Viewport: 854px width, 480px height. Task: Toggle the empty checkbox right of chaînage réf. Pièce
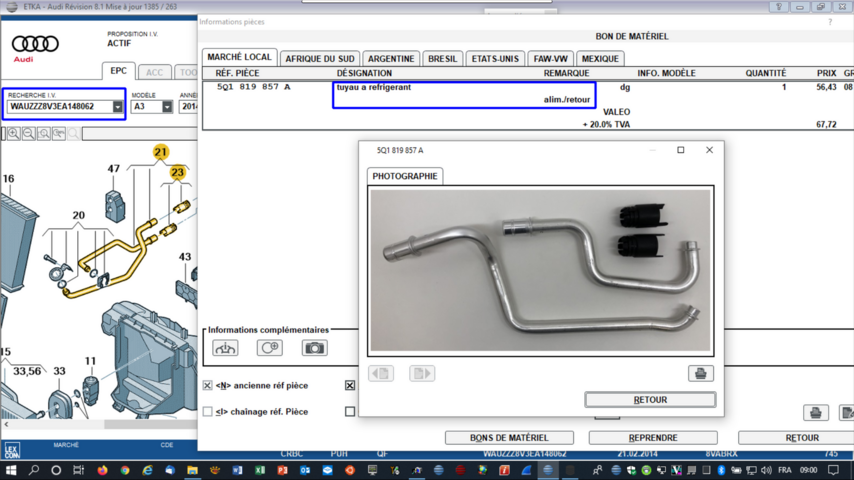pos(350,411)
